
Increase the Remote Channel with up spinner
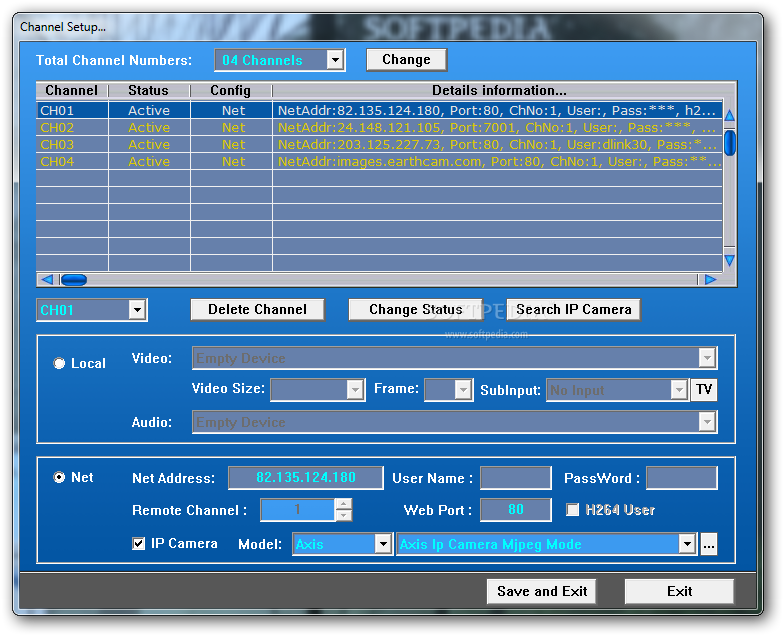point(344,504)
